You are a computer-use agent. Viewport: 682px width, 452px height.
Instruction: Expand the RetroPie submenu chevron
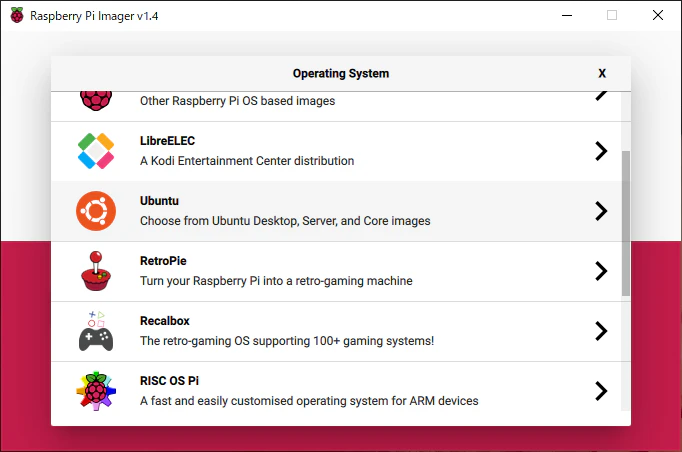point(601,271)
